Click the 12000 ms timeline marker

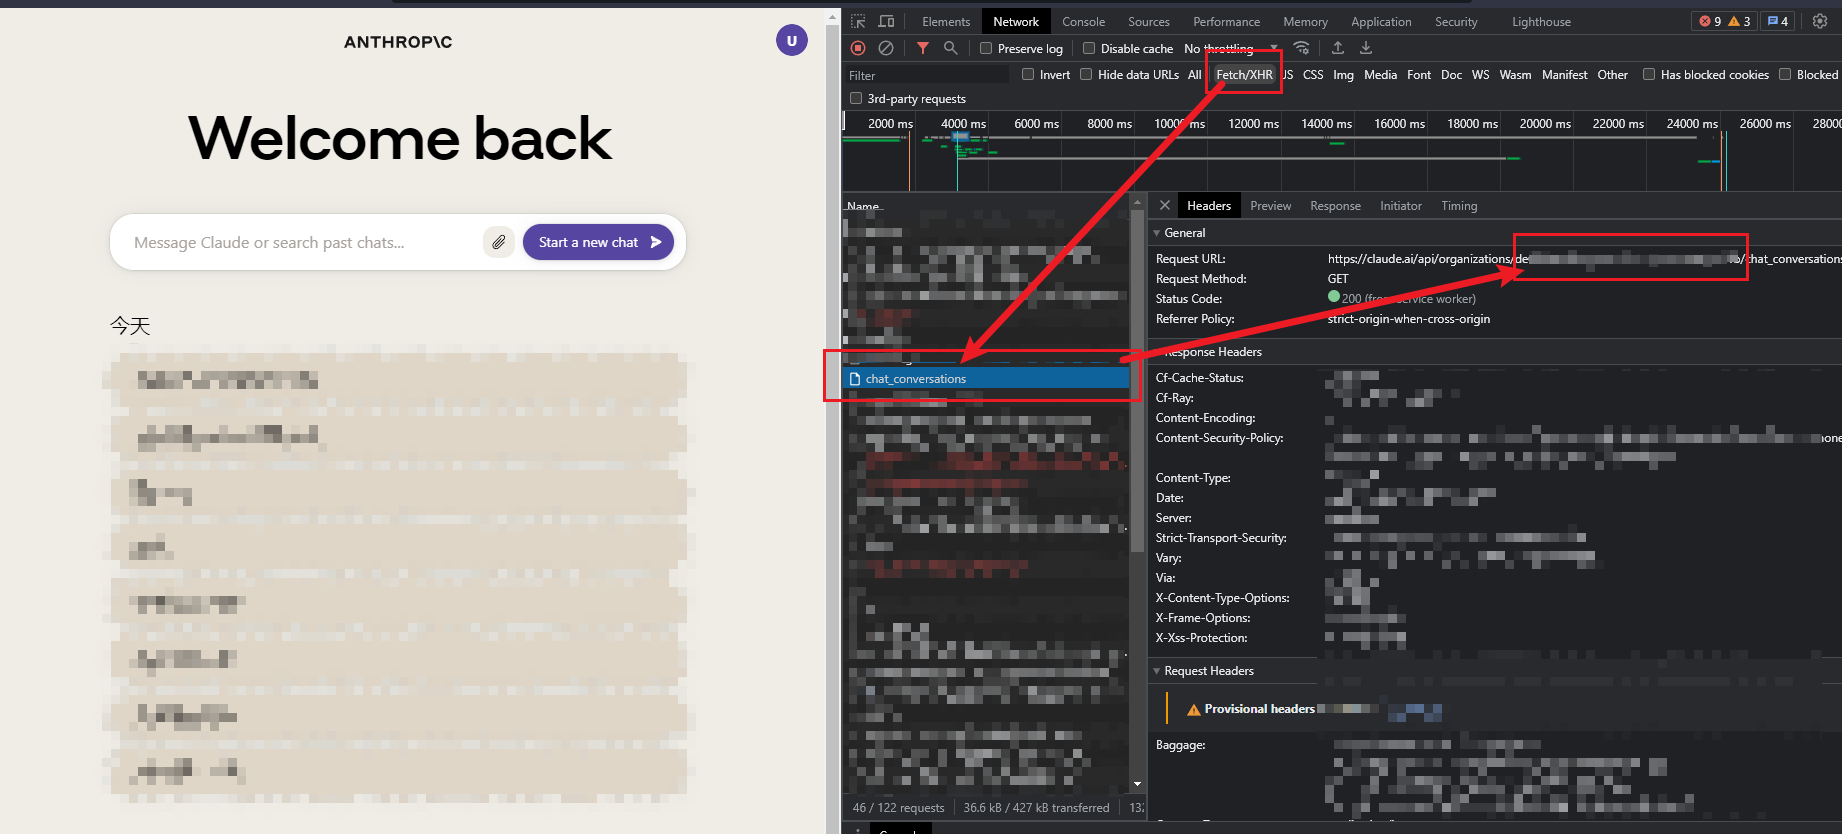1253,123
